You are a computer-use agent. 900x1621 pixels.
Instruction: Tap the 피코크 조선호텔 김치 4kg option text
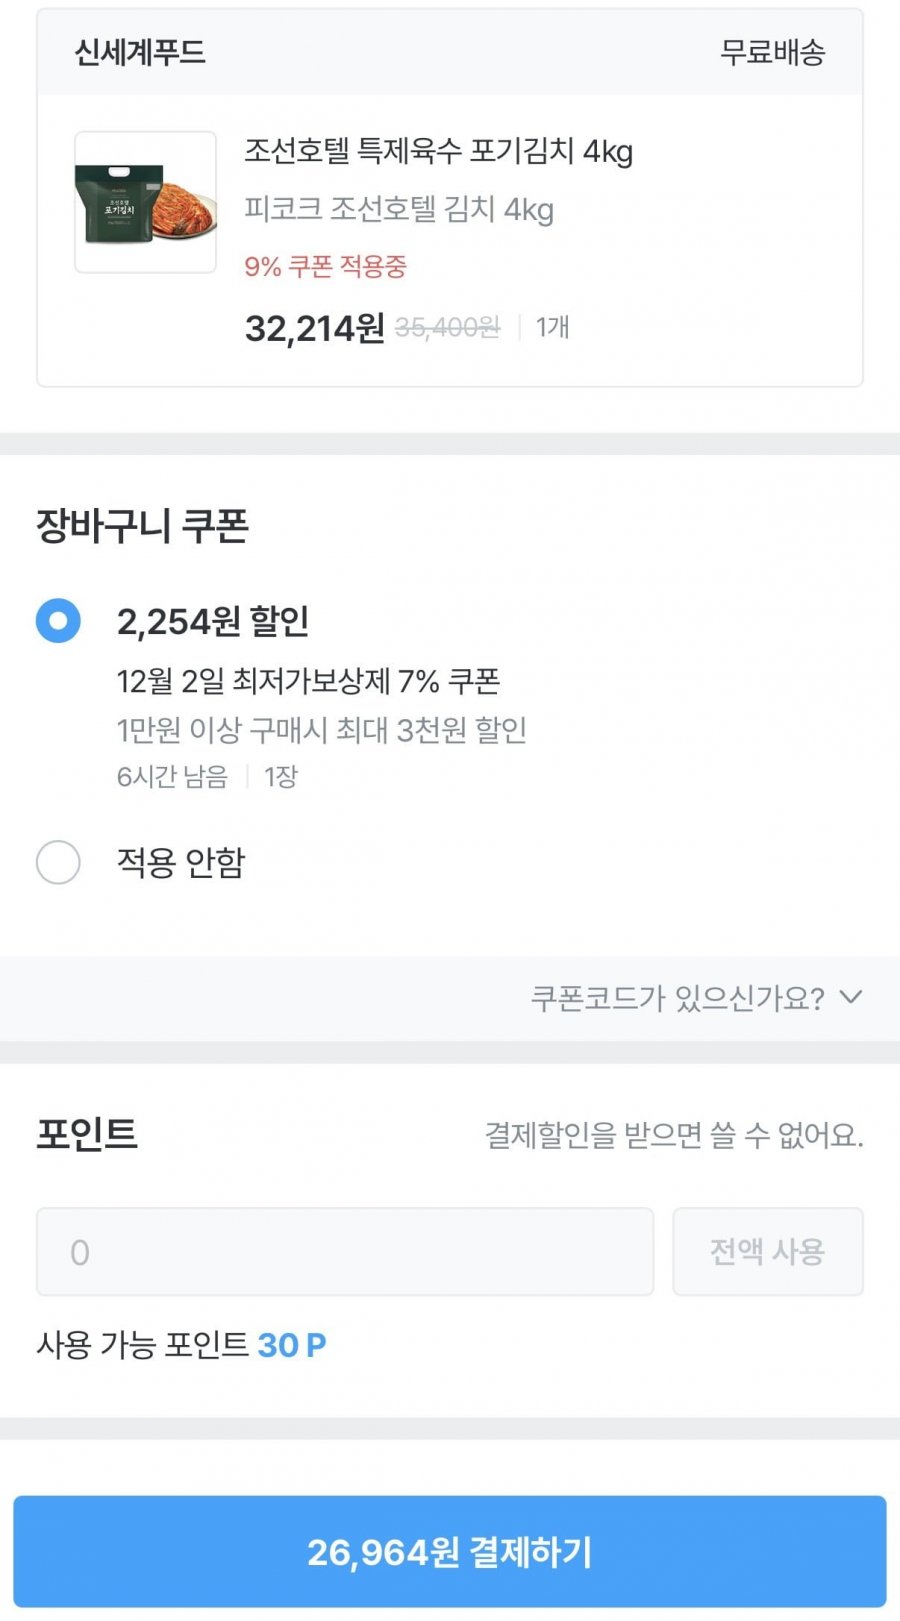pyautogui.click(x=399, y=210)
